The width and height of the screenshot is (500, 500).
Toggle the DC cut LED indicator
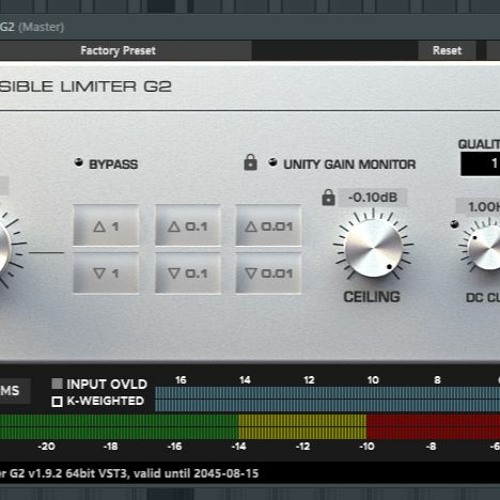pos(454,224)
